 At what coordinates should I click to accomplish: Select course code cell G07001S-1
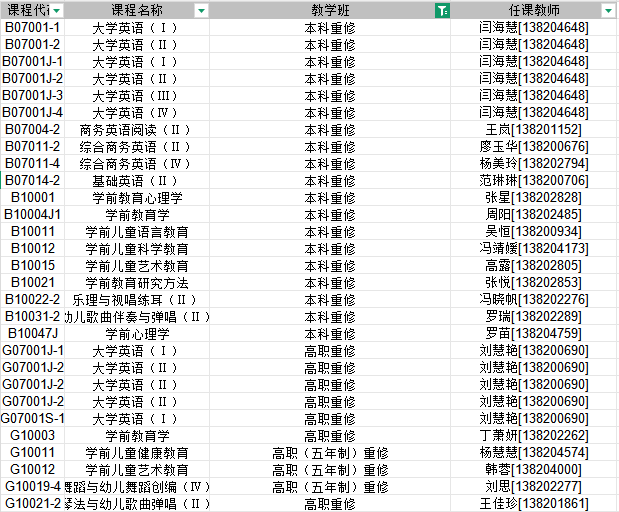point(32,418)
